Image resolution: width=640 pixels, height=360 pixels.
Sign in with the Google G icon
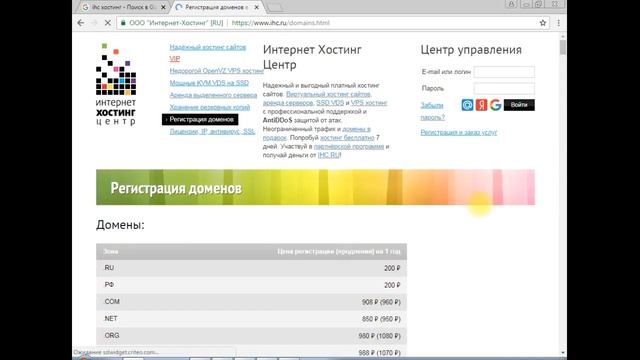496,105
